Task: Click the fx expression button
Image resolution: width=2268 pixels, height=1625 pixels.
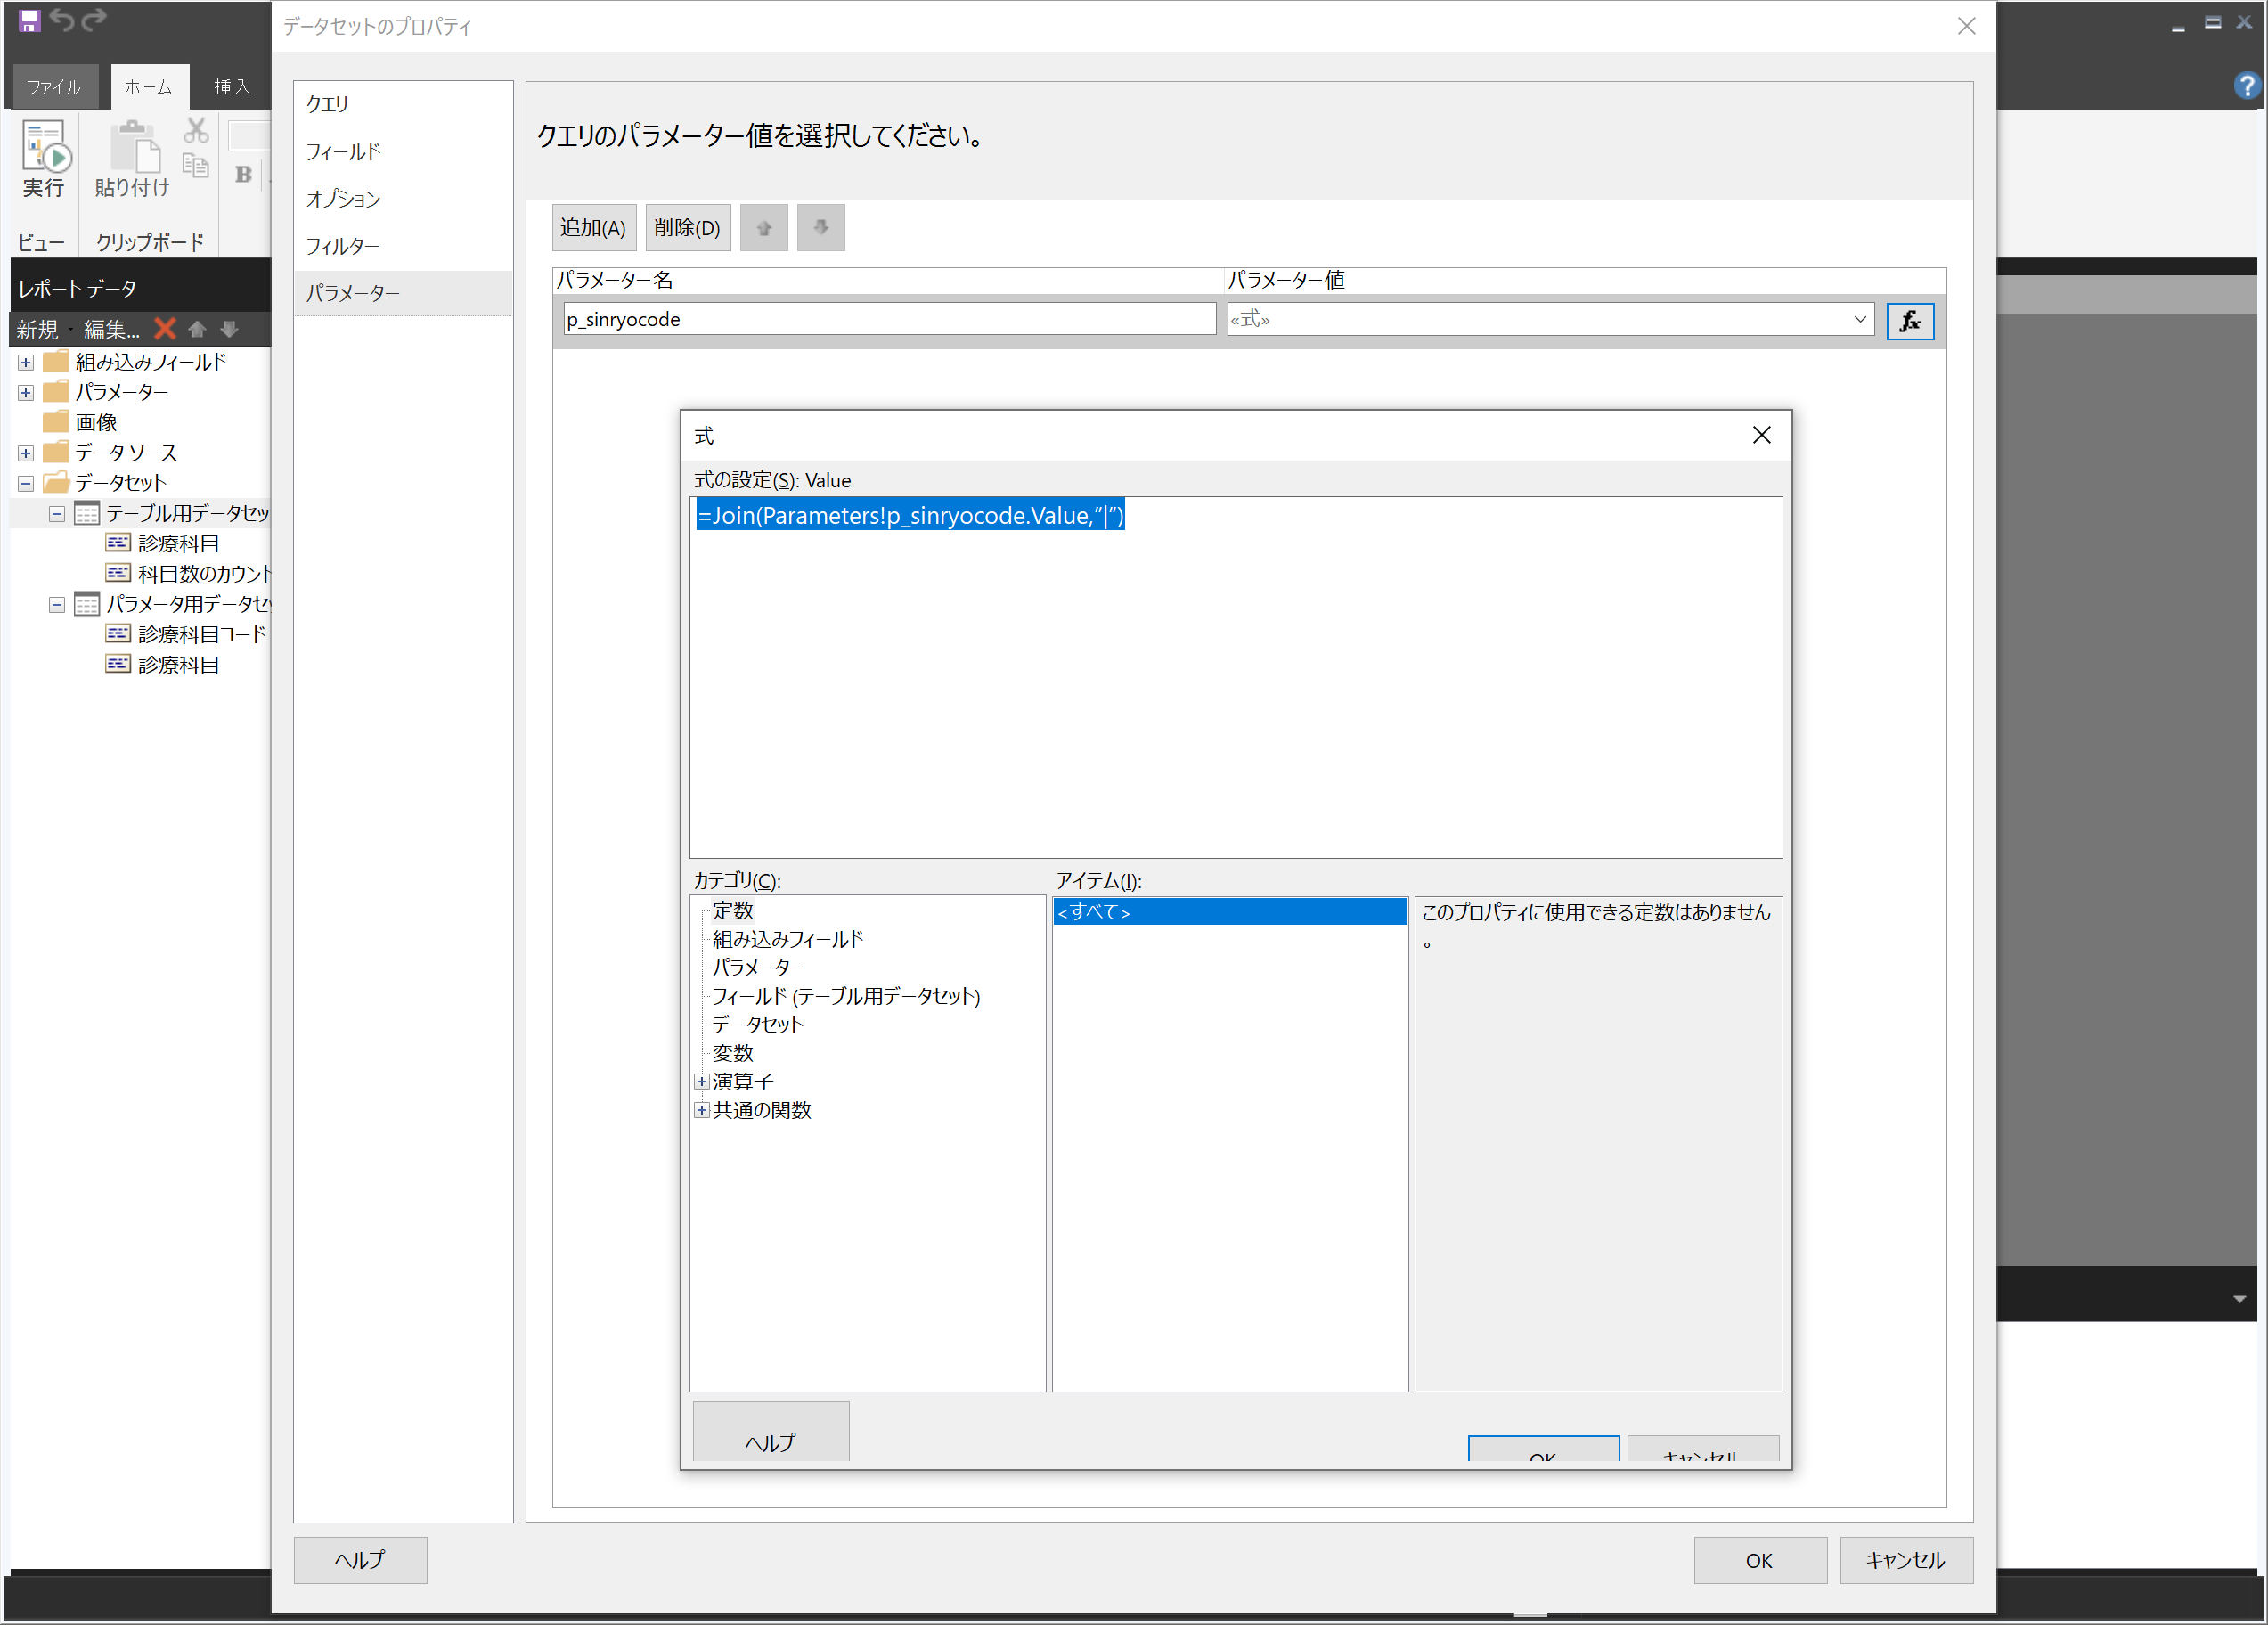Action: [x=1908, y=321]
